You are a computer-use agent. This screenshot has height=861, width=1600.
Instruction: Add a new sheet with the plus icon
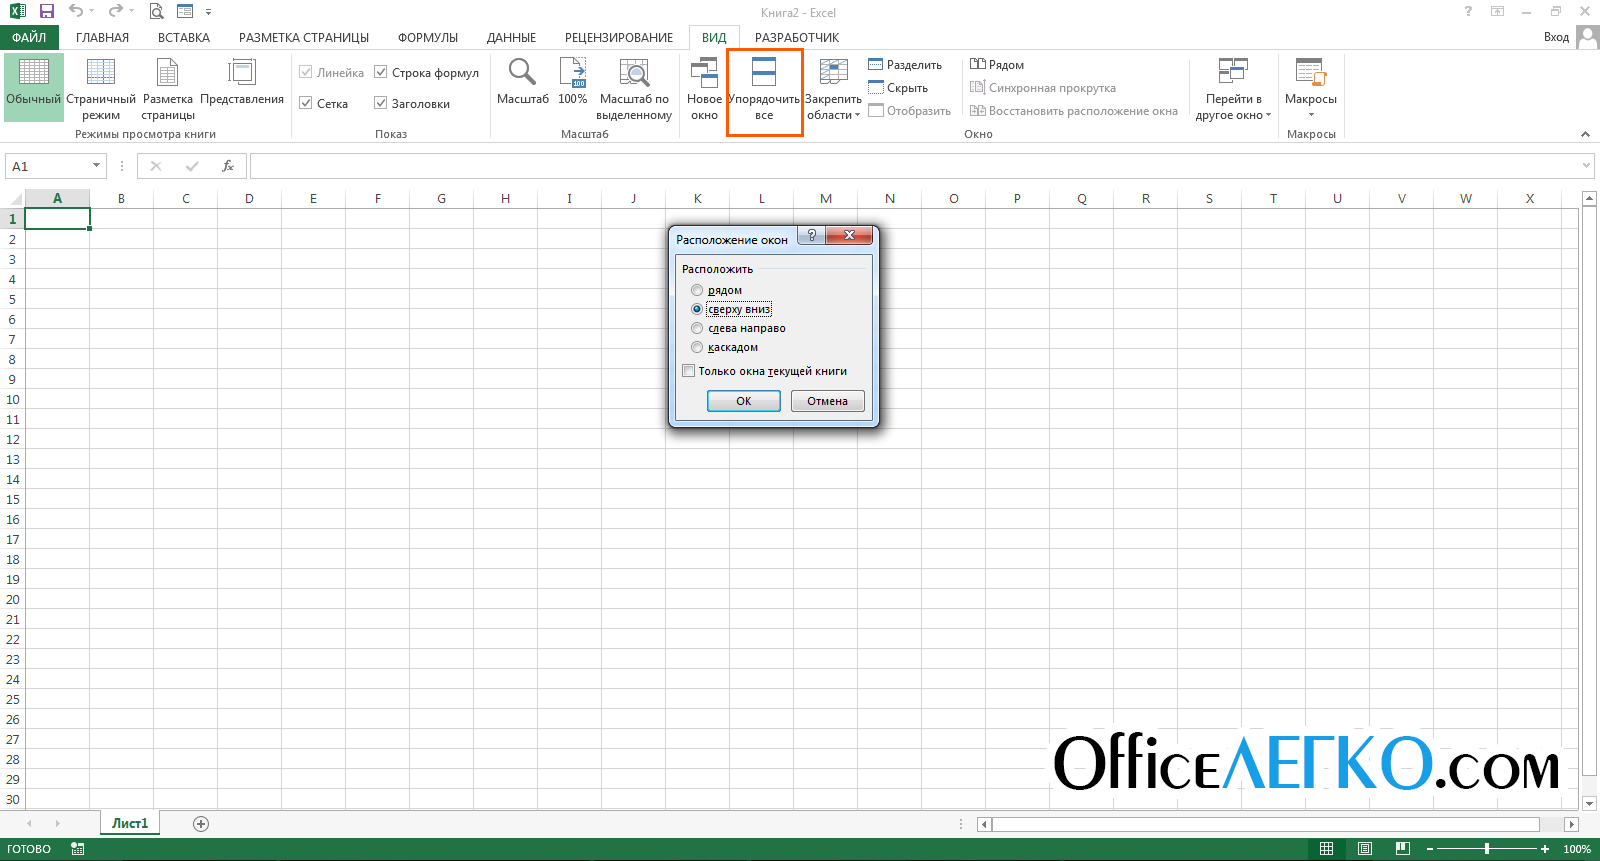click(x=201, y=824)
